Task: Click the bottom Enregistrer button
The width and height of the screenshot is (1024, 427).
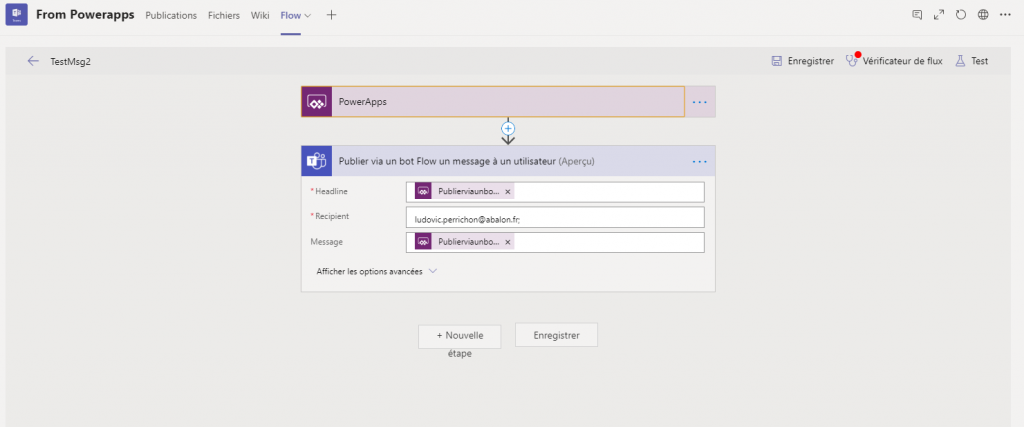Action: [x=556, y=335]
